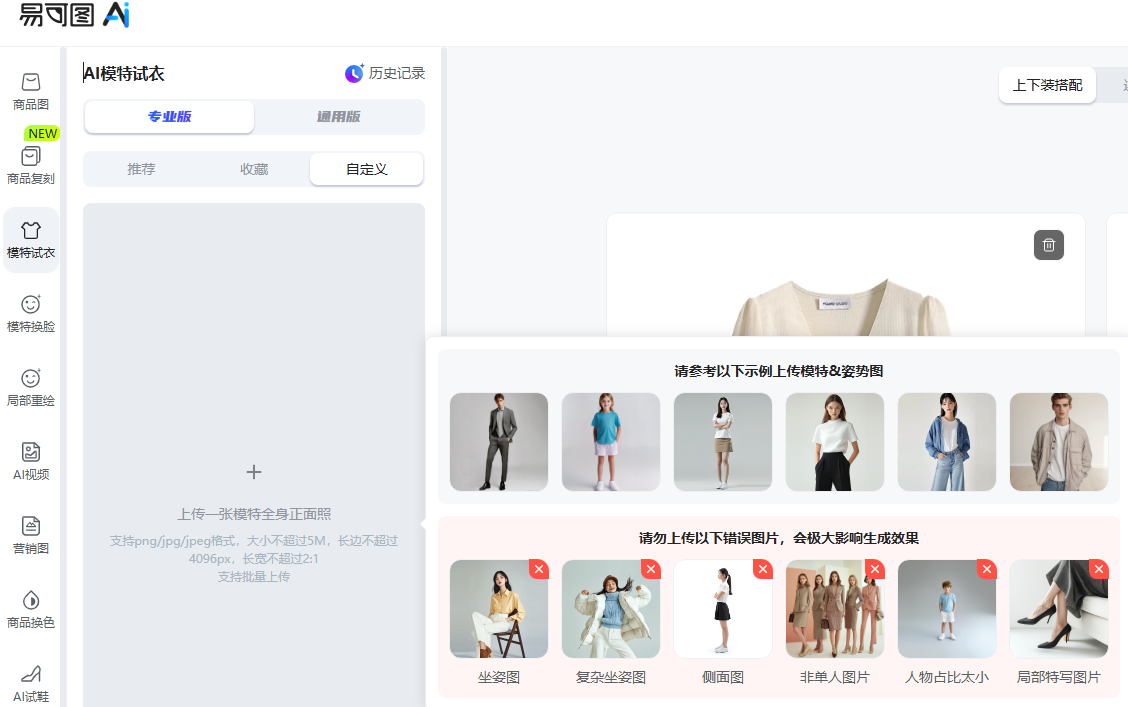Image resolution: width=1128 pixels, height=707 pixels.
Task: Click the 复杂坐姿图 wrong-example thumbnail
Action: coord(611,609)
